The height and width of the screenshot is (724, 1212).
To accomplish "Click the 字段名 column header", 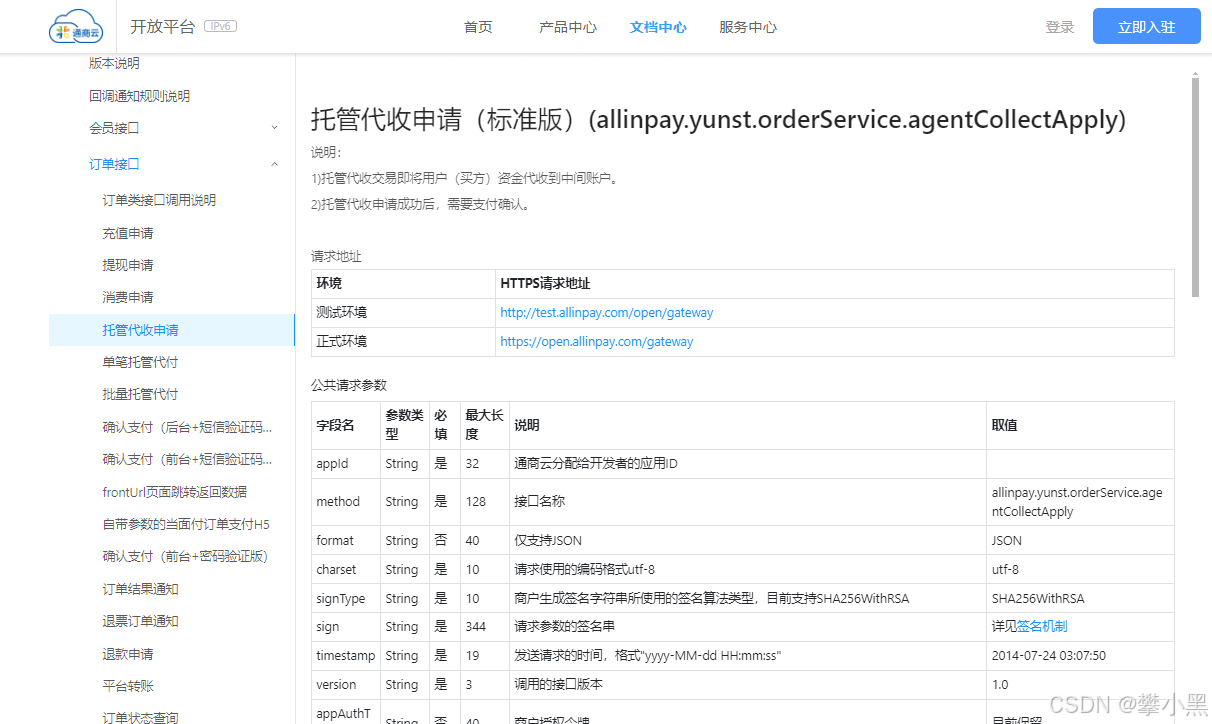I will tap(346, 425).
